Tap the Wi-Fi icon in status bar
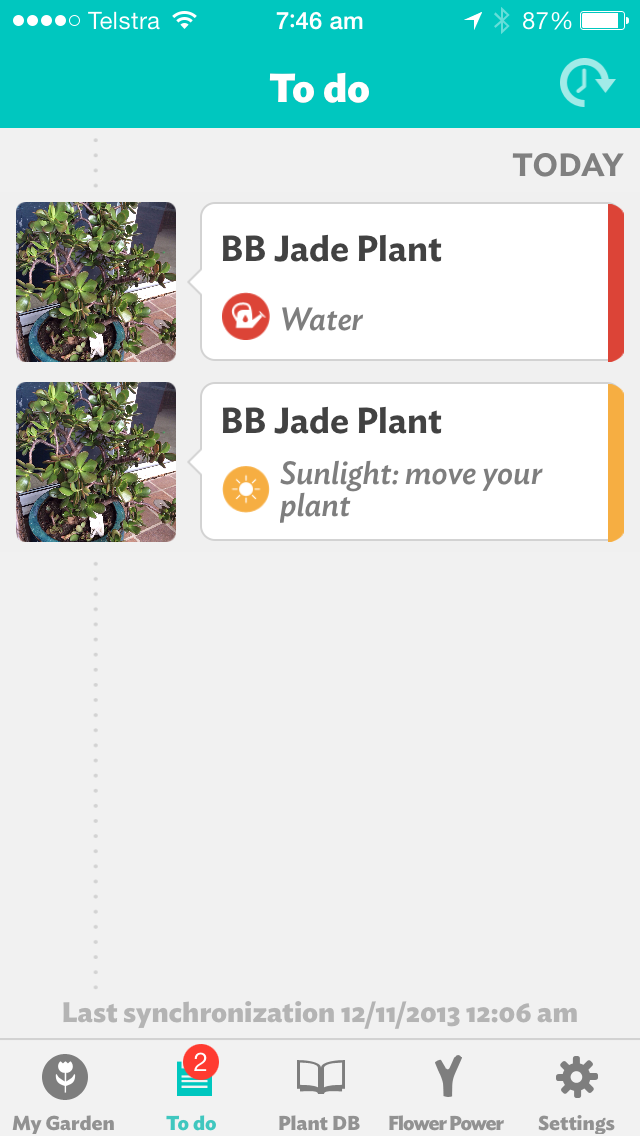The height and width of the screenshot is (1136, 640). [x=184, y=20]
